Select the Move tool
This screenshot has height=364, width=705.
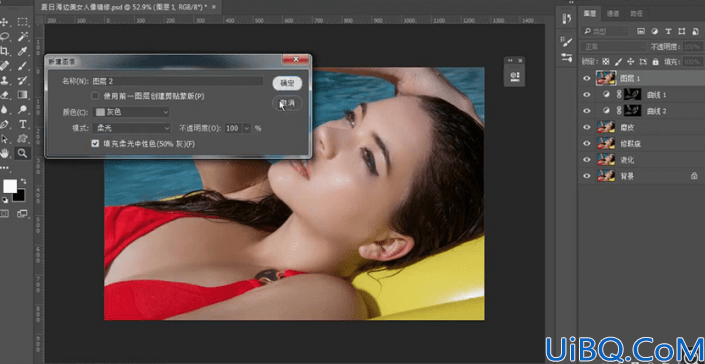coord(5,22)
